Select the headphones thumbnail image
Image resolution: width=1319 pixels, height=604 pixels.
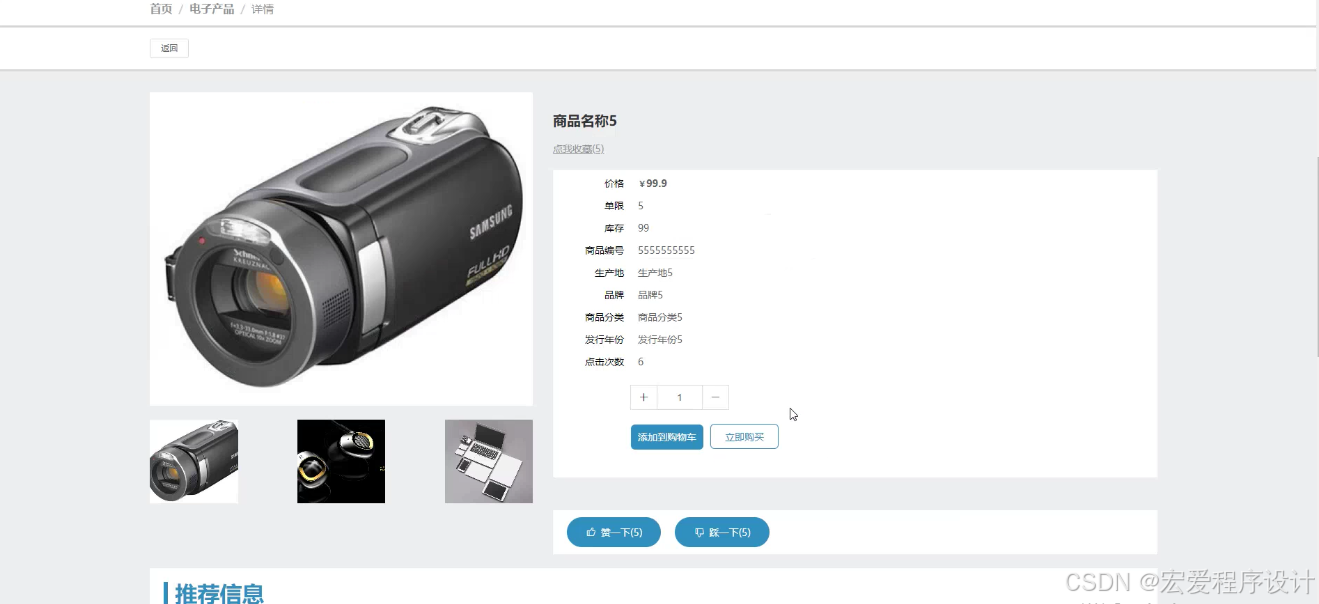[341, 461]
